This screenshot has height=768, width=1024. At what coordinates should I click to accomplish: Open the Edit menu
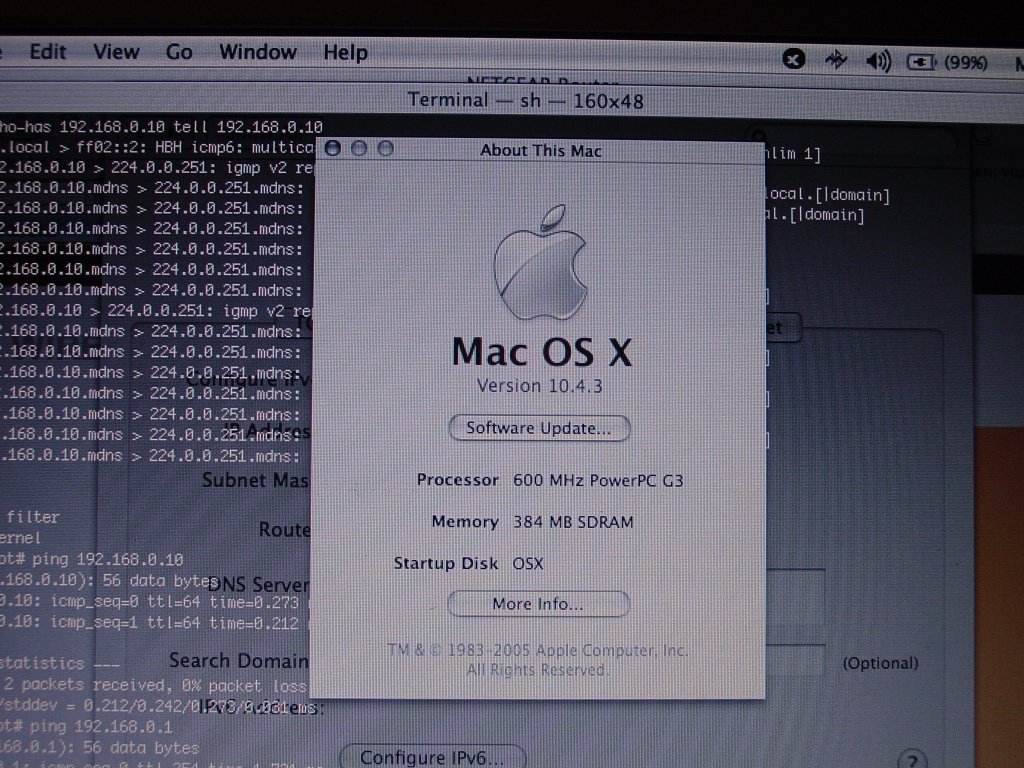click(48, 52)
